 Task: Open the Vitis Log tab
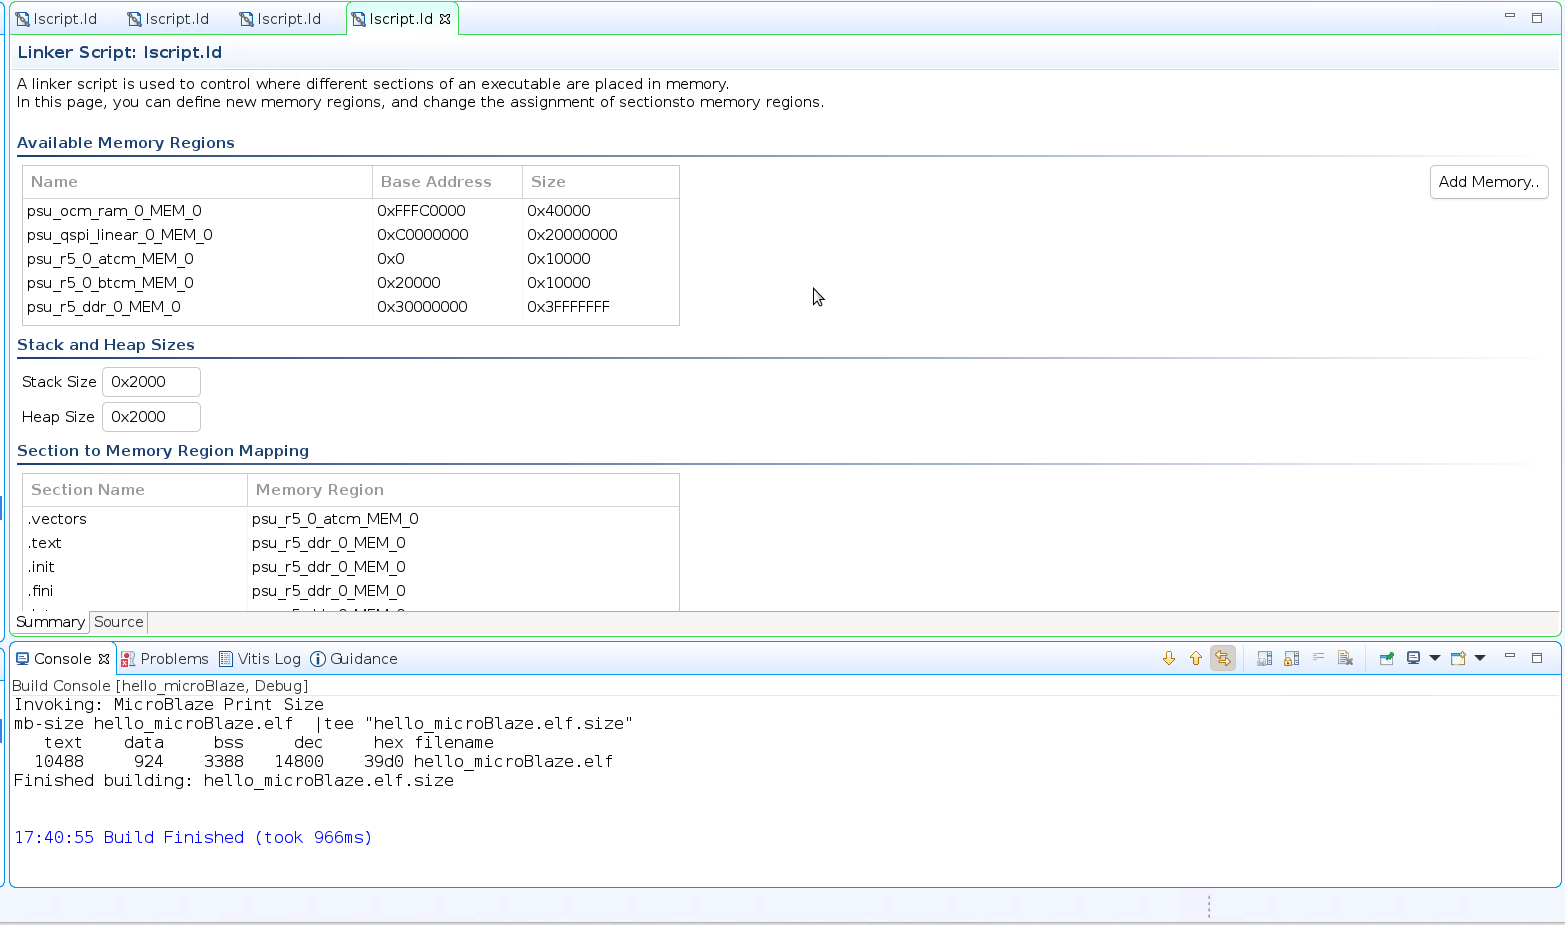coord(260,659)
